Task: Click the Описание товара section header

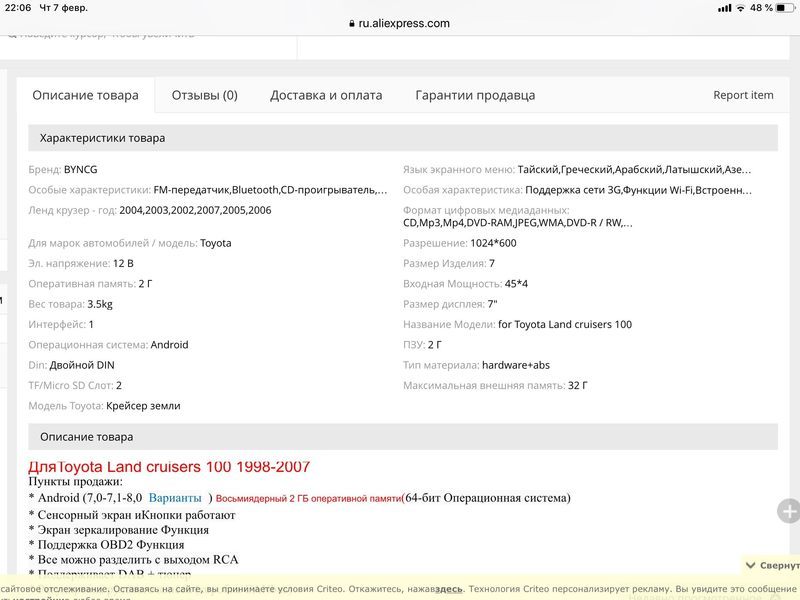Action: tap(403, 437)
